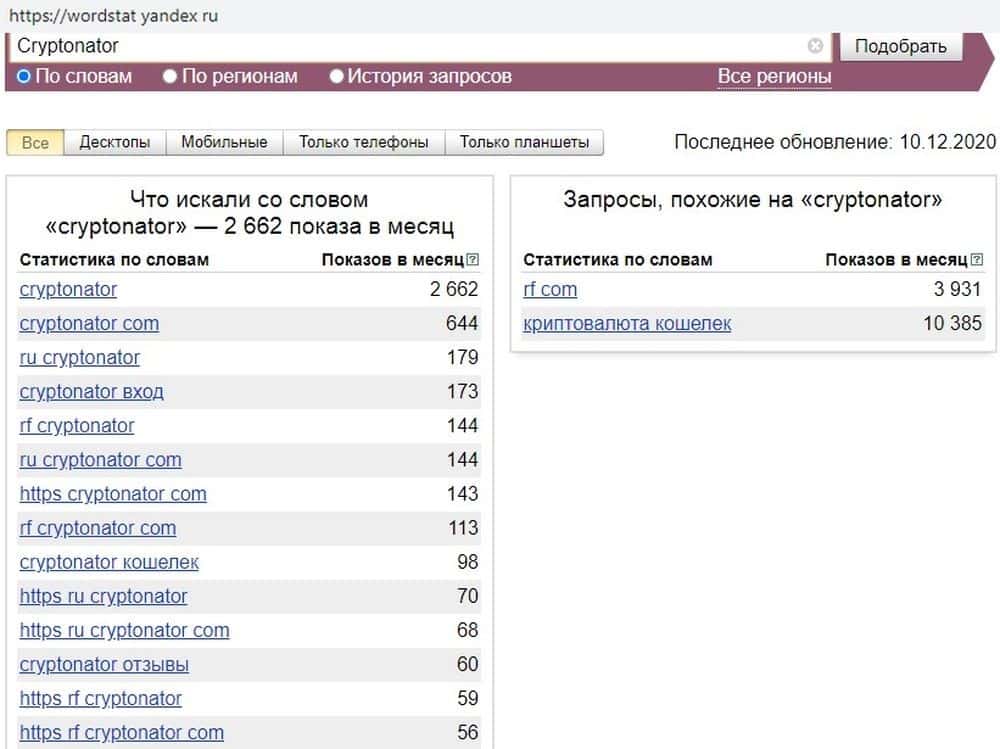The width and height of the screenshot is (1000, 749).
Task: Click the 98 impressions value
Action: [467, 562]
